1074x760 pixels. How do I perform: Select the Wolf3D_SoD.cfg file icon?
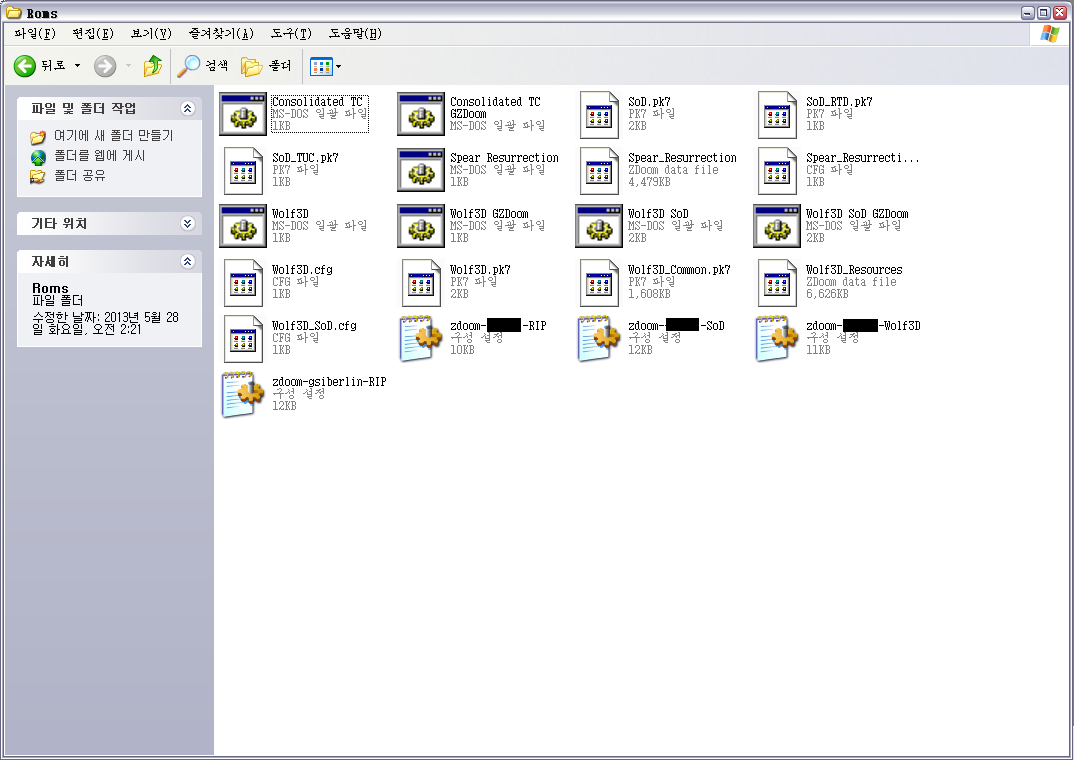(242, 339)
